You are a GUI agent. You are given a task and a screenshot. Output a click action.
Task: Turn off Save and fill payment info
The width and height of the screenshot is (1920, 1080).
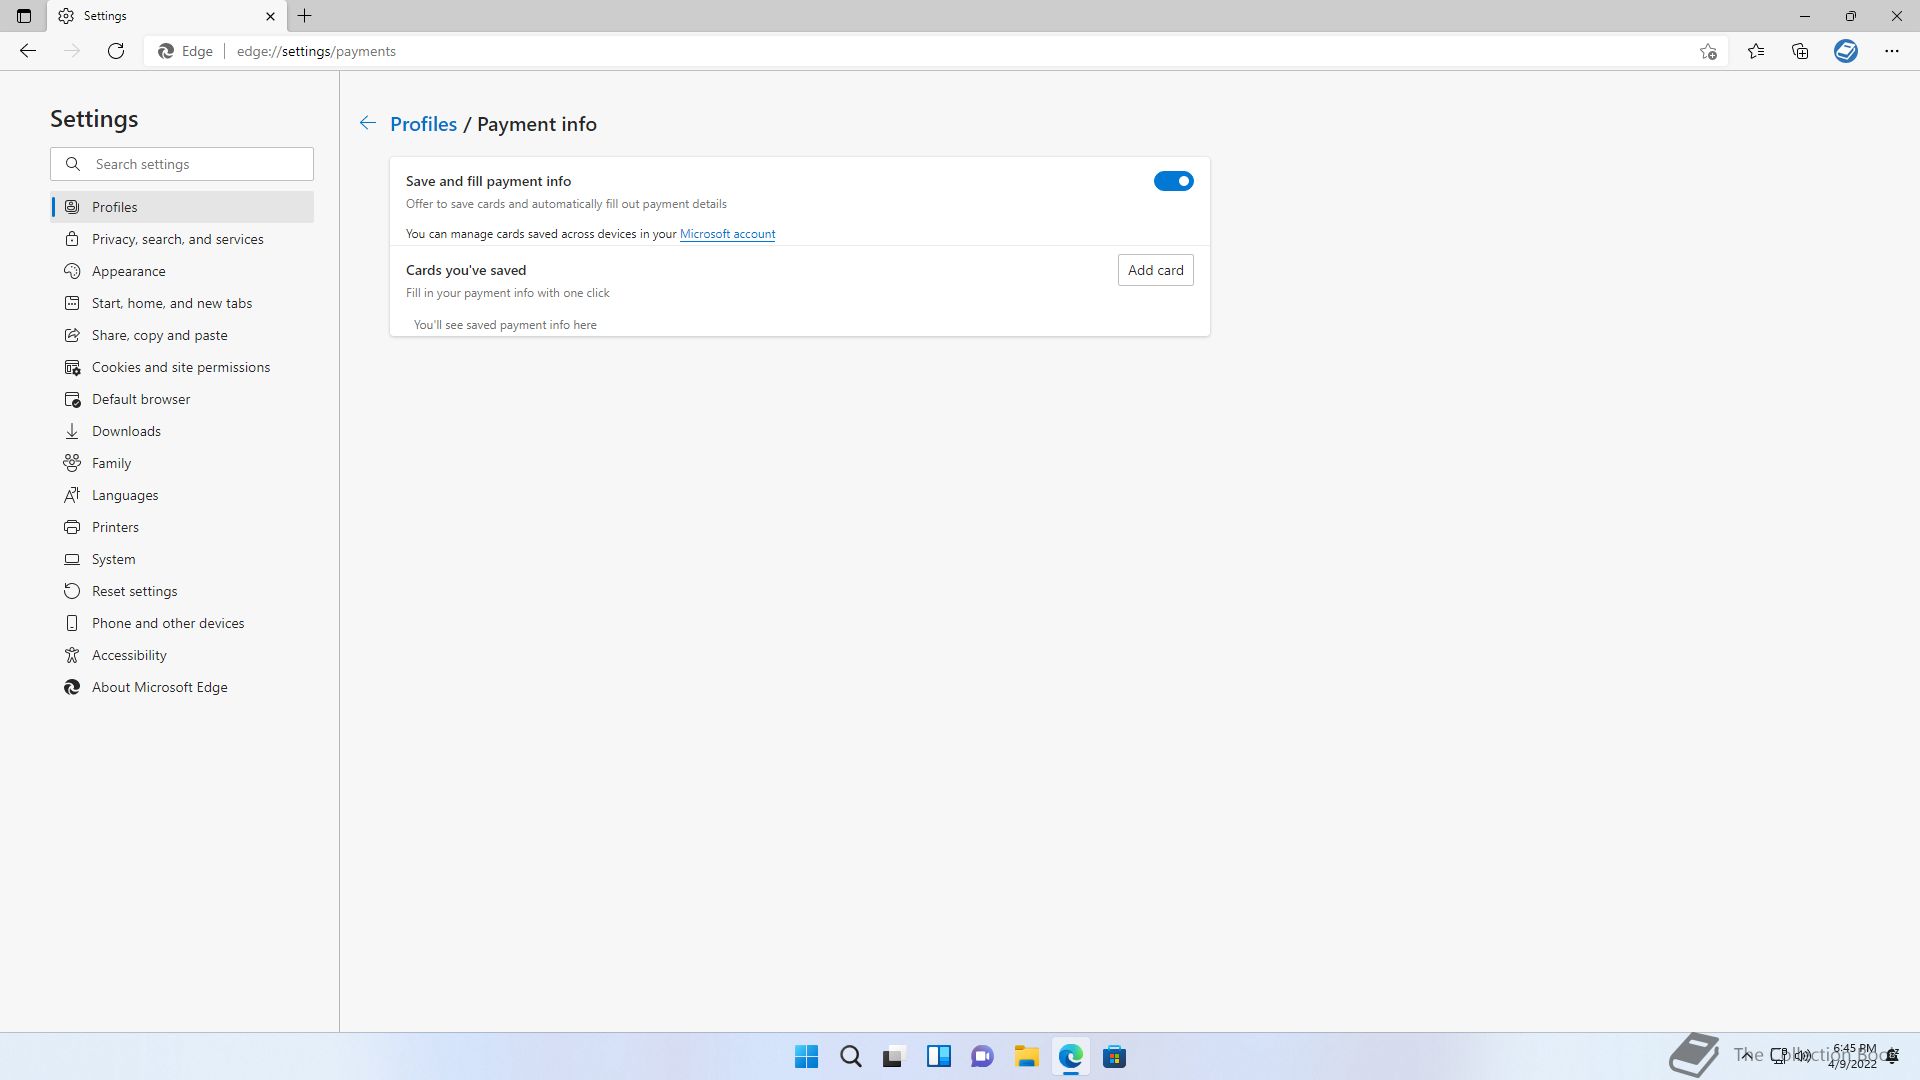pyautogui.click(x=1174, y=181)
